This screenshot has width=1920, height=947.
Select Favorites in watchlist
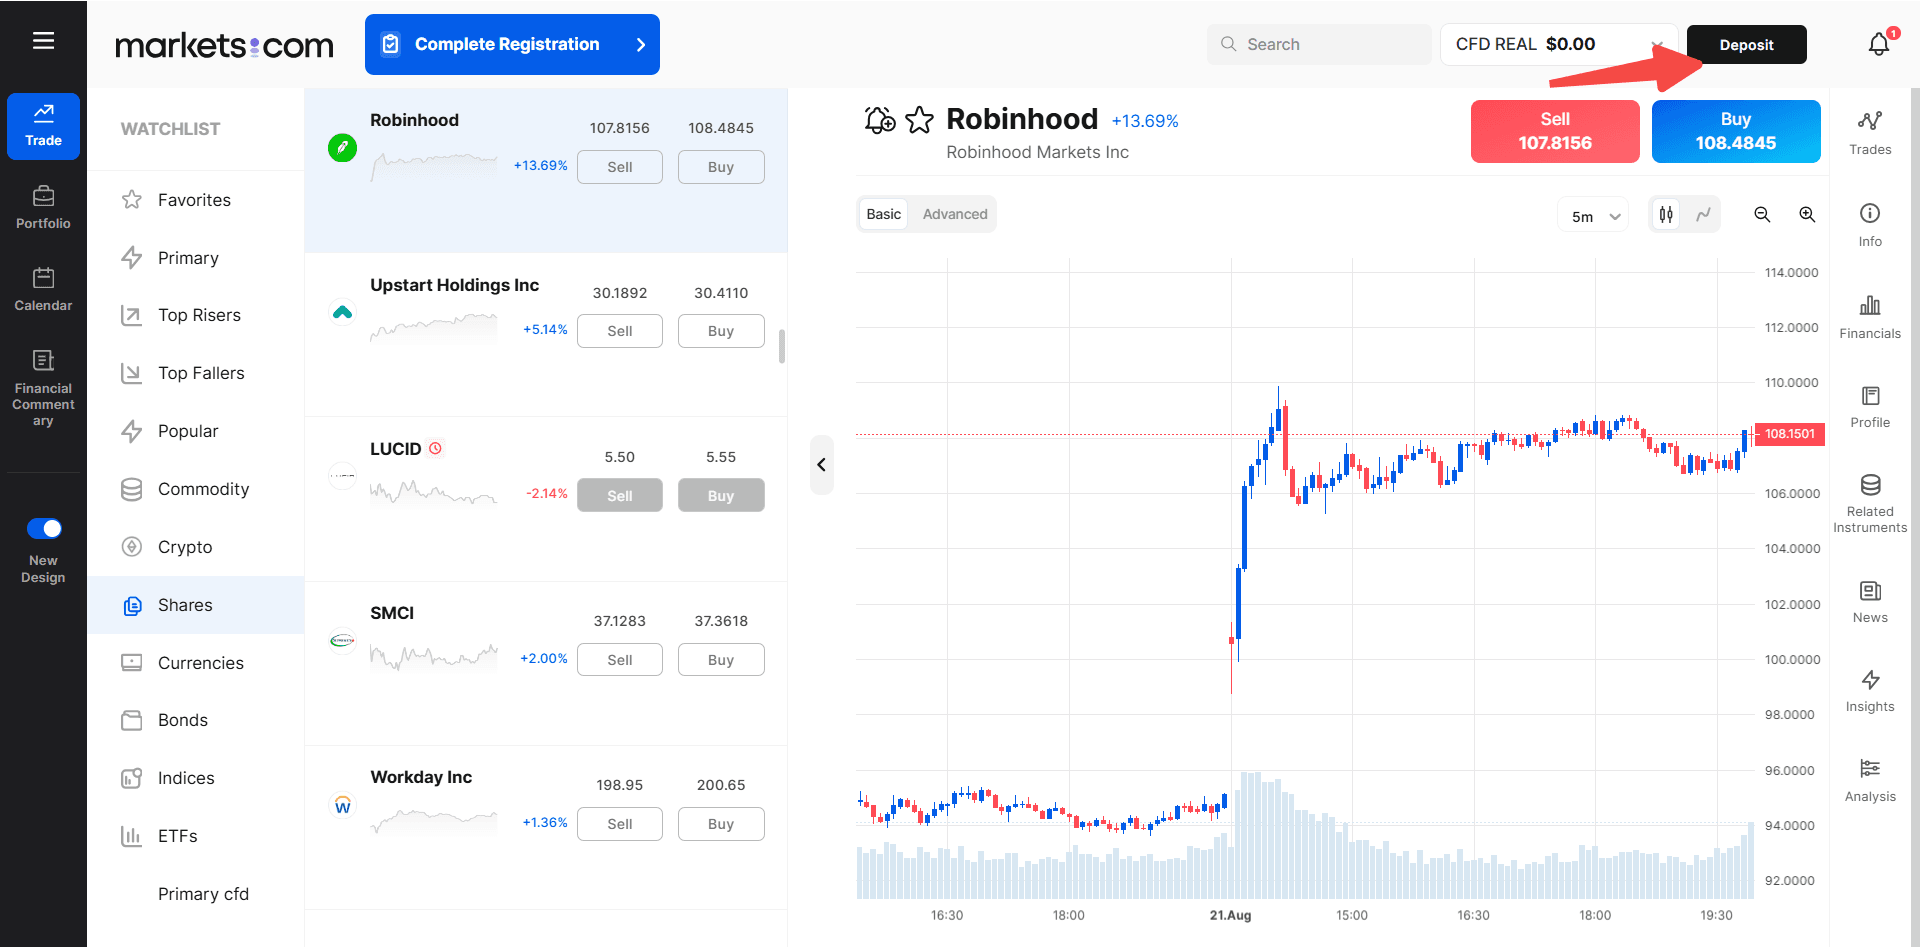point(196,200)
